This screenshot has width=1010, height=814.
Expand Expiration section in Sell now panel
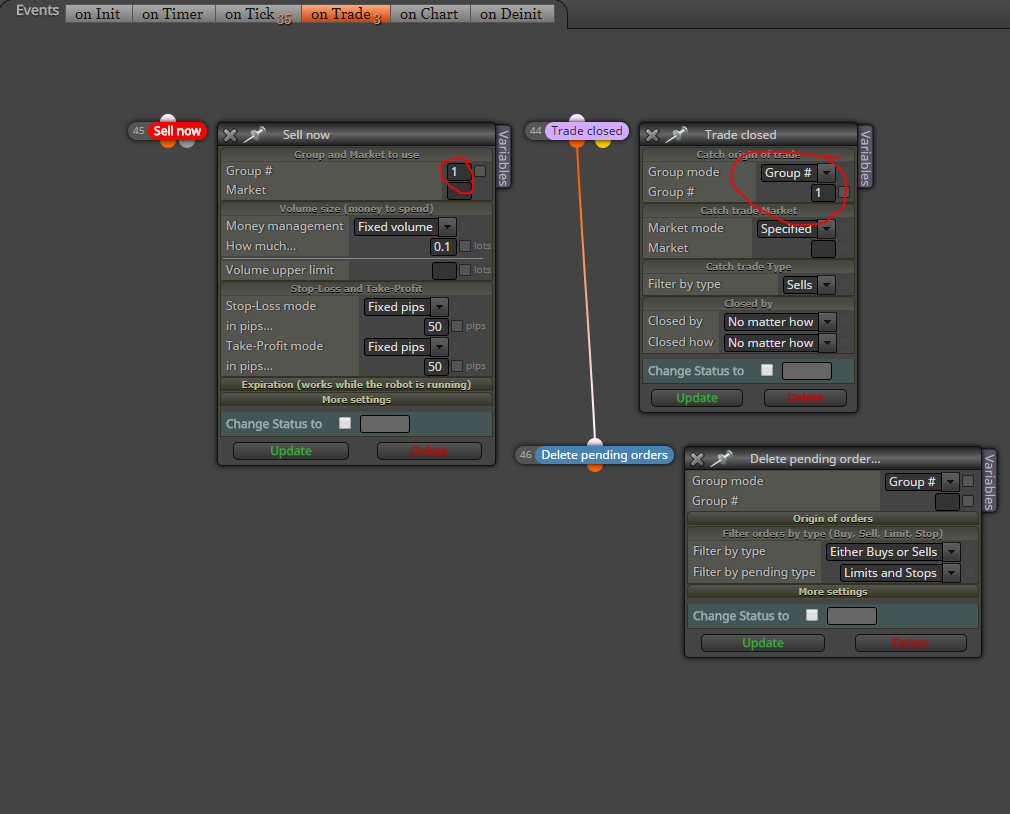[356, 384]
